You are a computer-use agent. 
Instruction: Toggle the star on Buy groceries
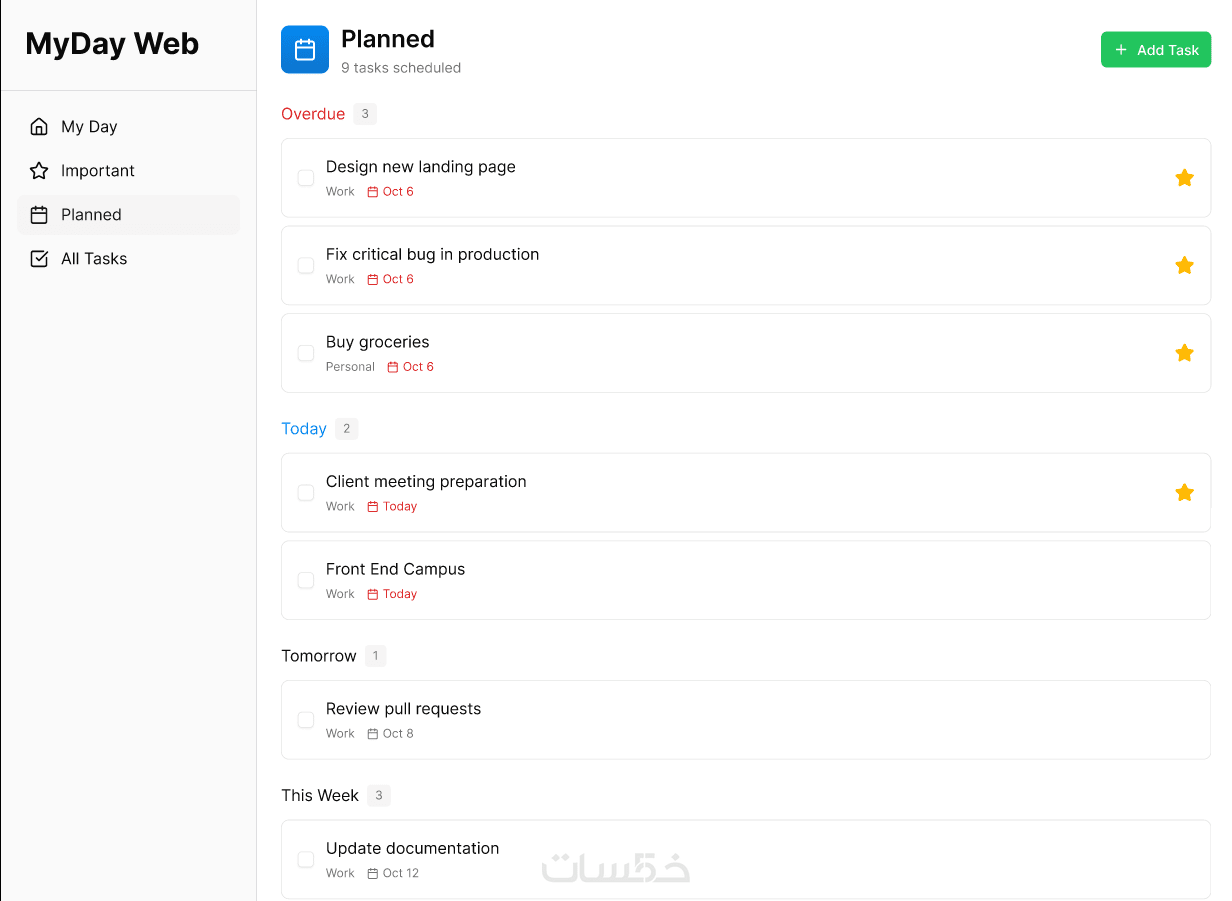coord(1184,353)
